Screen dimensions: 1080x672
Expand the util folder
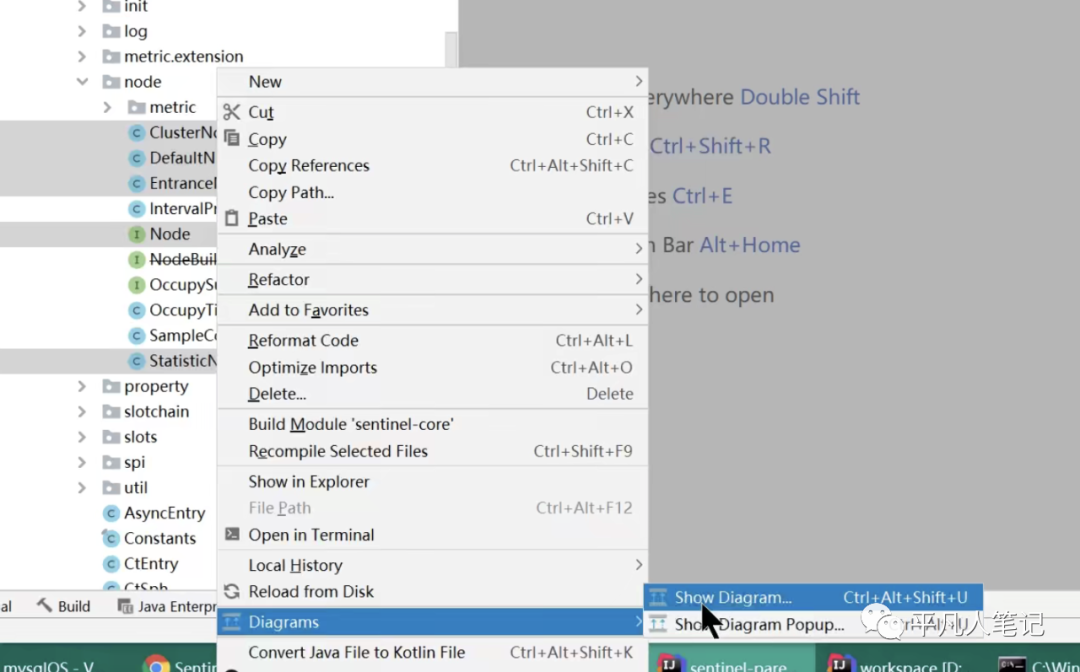(82, 487)
